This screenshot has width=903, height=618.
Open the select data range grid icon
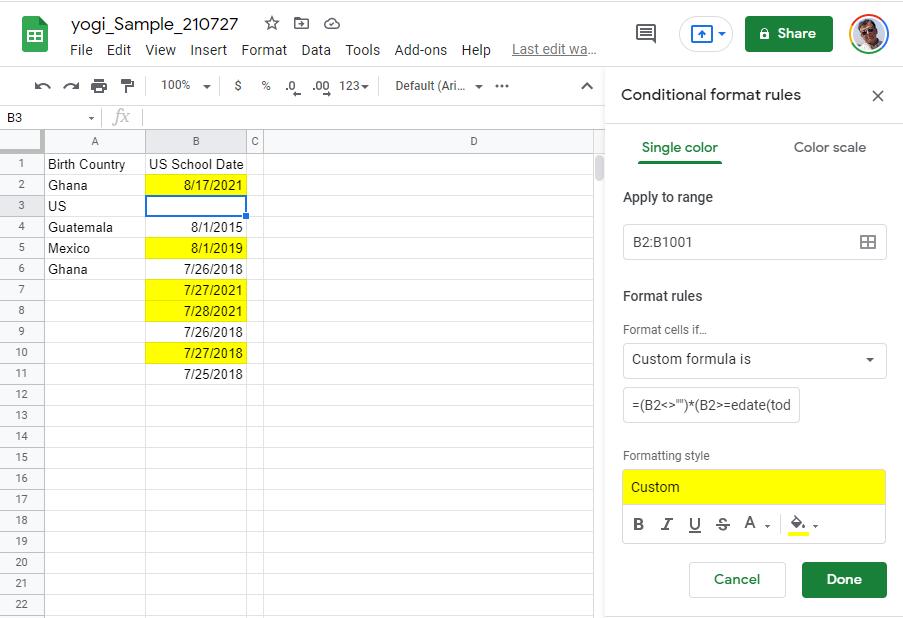point(866,241)
